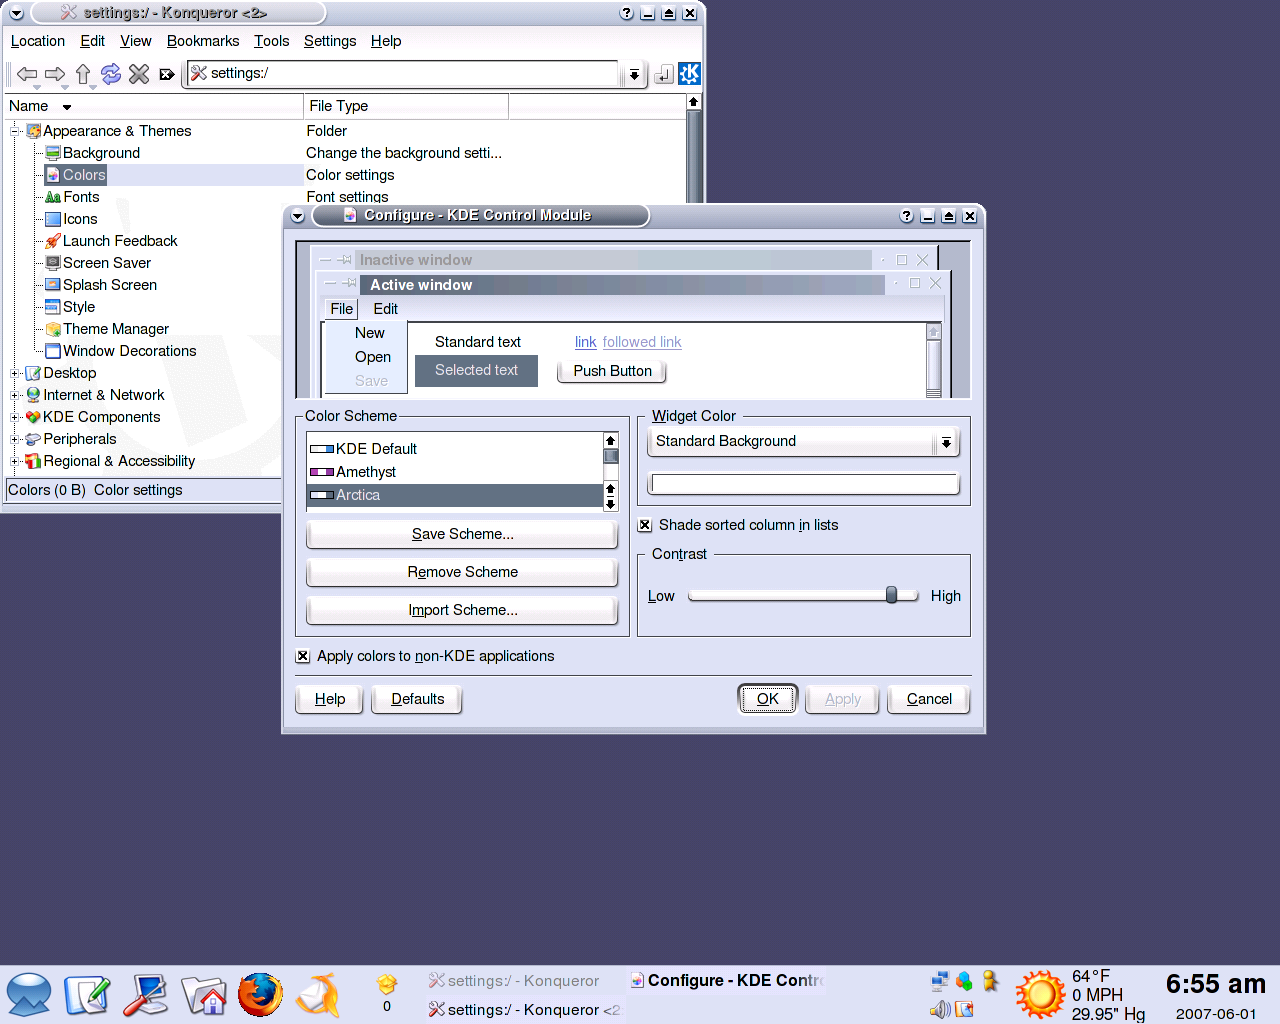This screenshot has width=1280, height=1024.
Task: Open the Fonts module icon in the tree
Action: (x=53, y=197)
